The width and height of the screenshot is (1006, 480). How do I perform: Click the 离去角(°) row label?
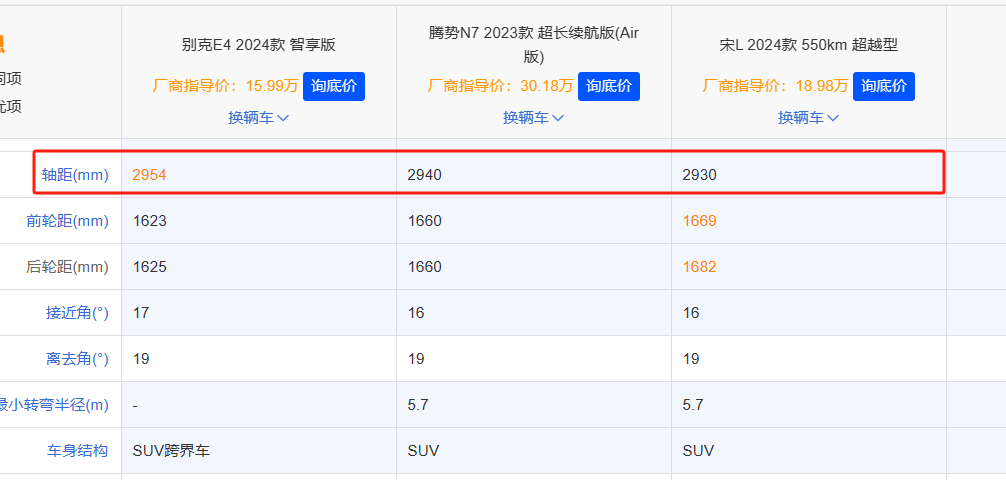click(x=77, y=359)
